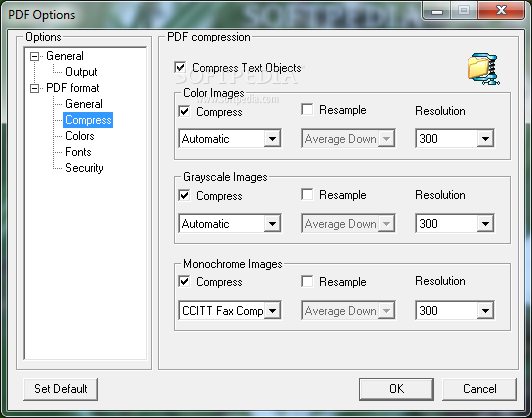Click the Set Default button
Viewport: 532px width, 418px height.
60,389
